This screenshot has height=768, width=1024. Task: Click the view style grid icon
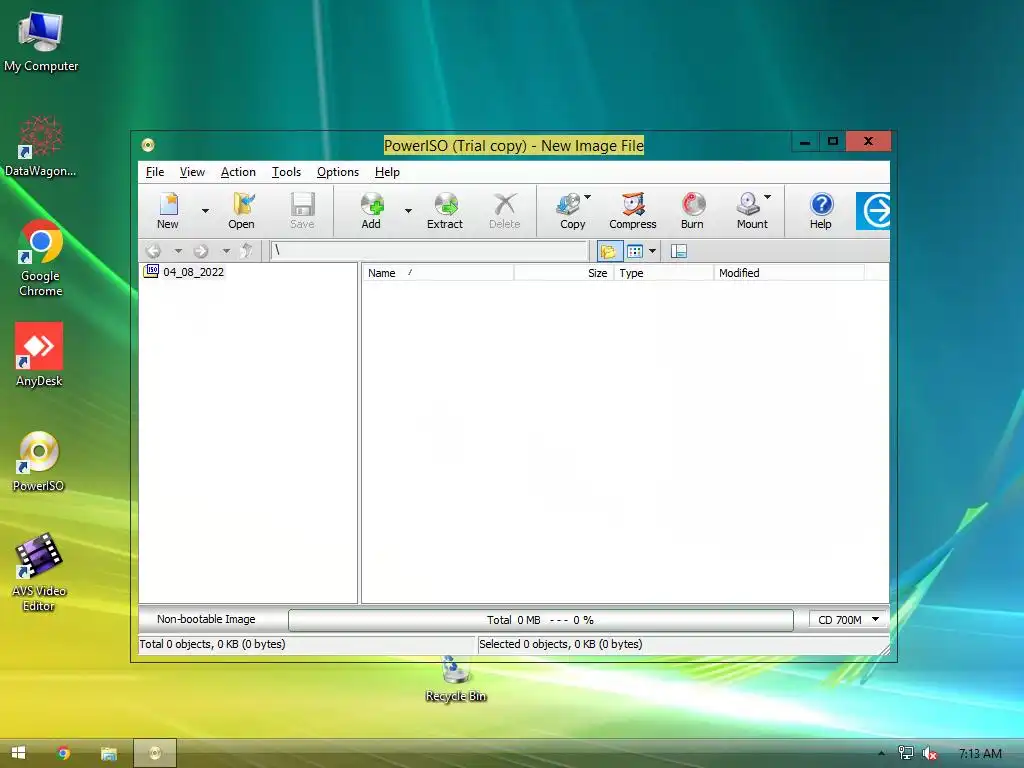(635, 251)
